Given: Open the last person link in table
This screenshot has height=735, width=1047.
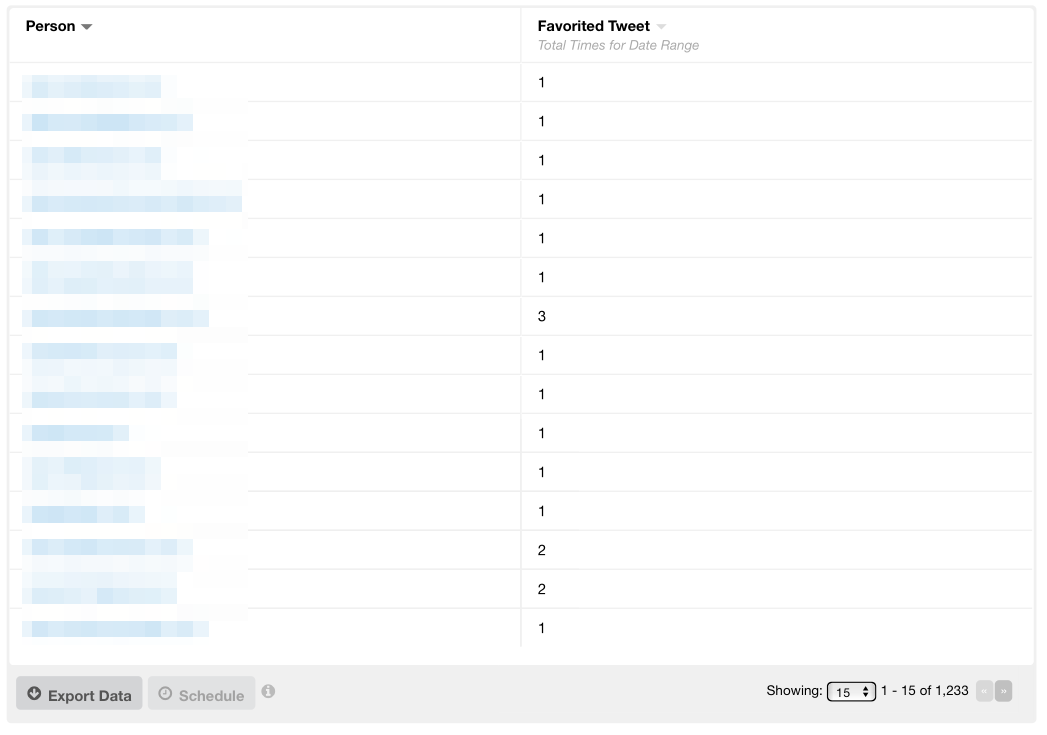Looking at the screenshot, I should [116, 629].
